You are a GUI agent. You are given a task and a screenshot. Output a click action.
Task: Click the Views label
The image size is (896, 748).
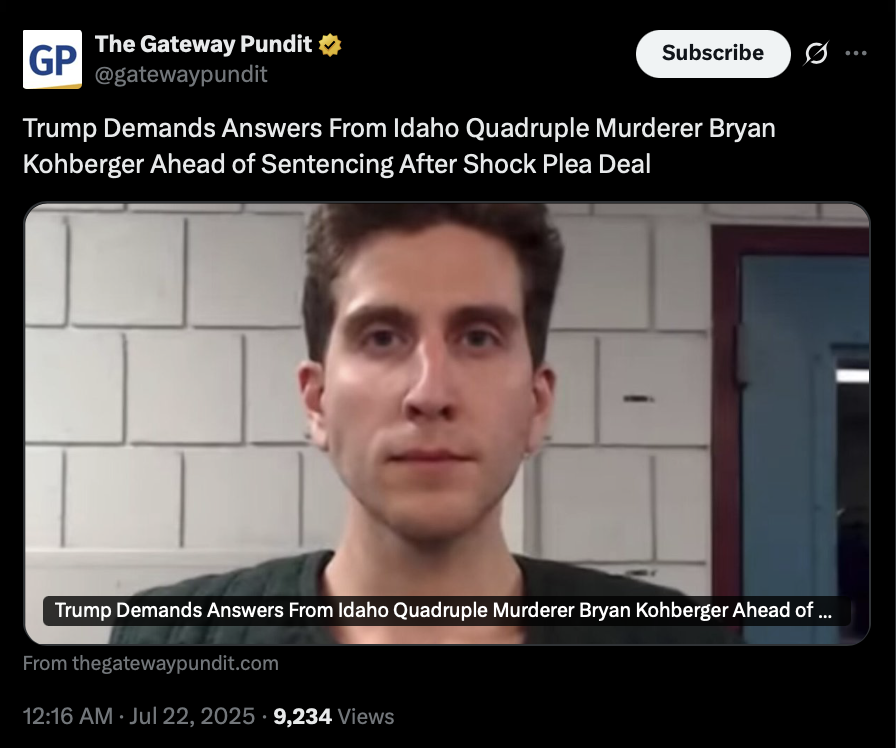click(x=366, y=717)
